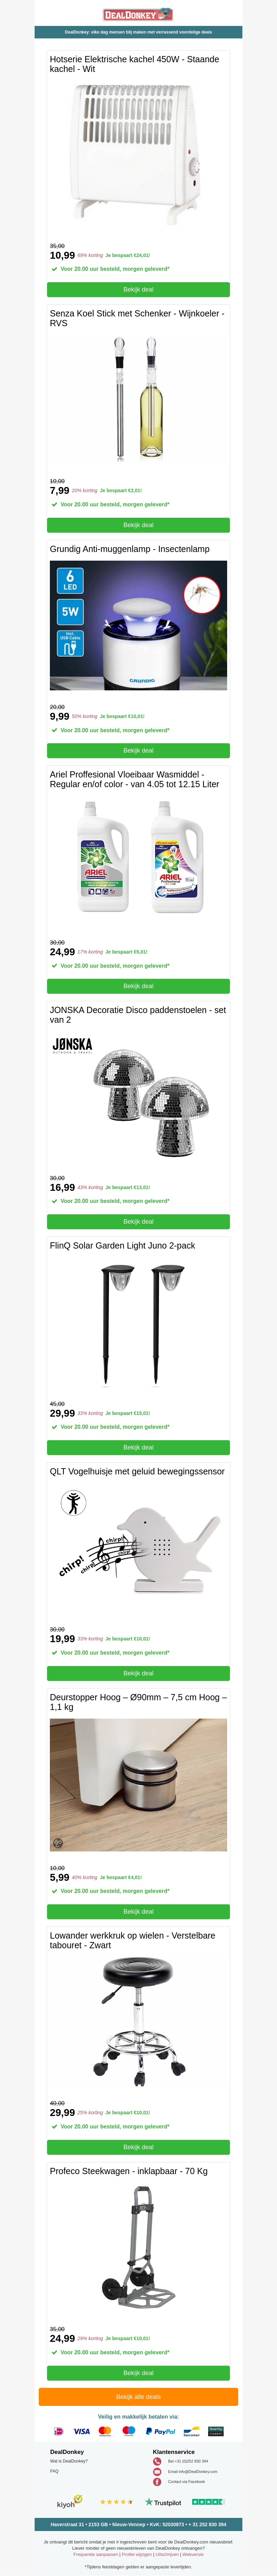Screen dimensions: 277x2576
Task: Open the Grundig mosquito lamp image
Action: [x=138, y=625]
